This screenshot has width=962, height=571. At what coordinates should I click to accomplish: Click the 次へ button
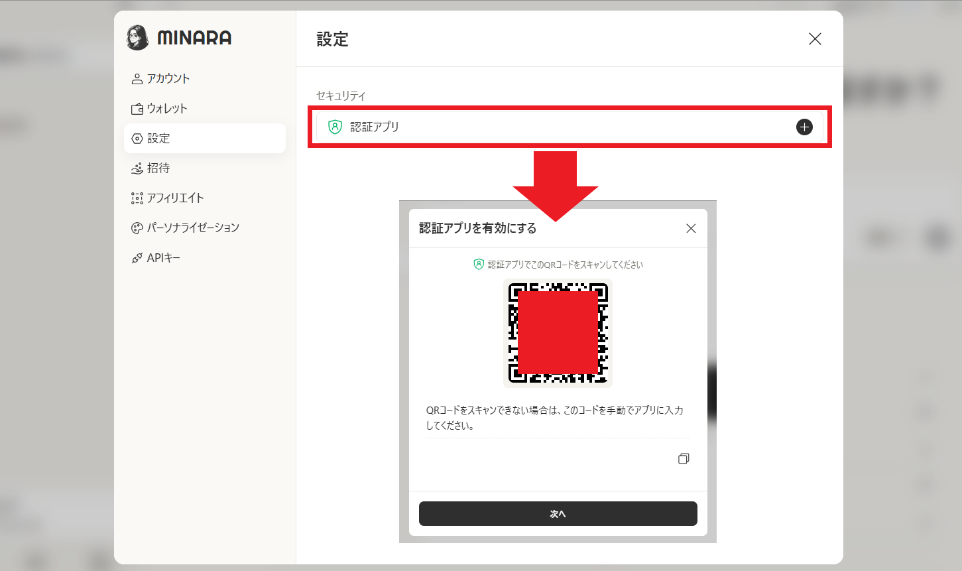tap(558, 513)
